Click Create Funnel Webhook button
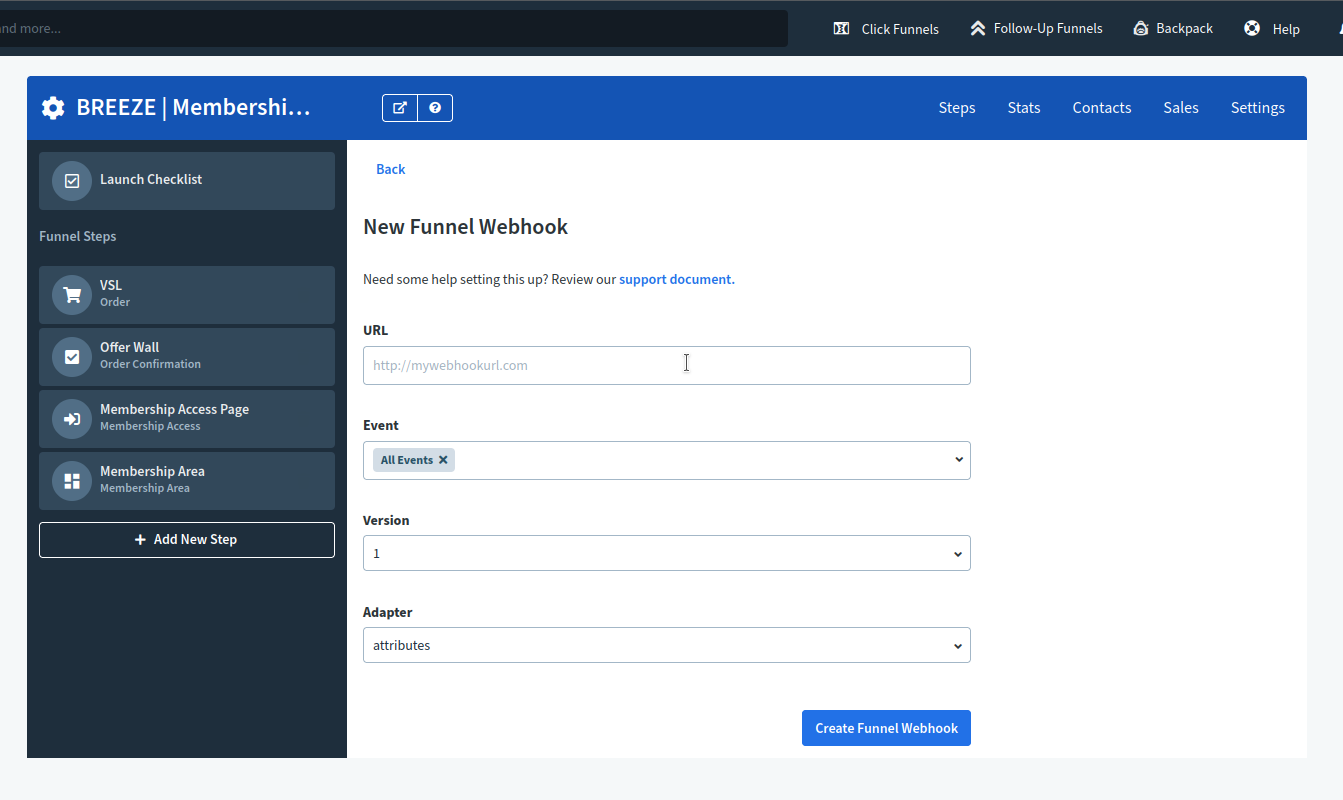1343x800 pixels. 886,728
